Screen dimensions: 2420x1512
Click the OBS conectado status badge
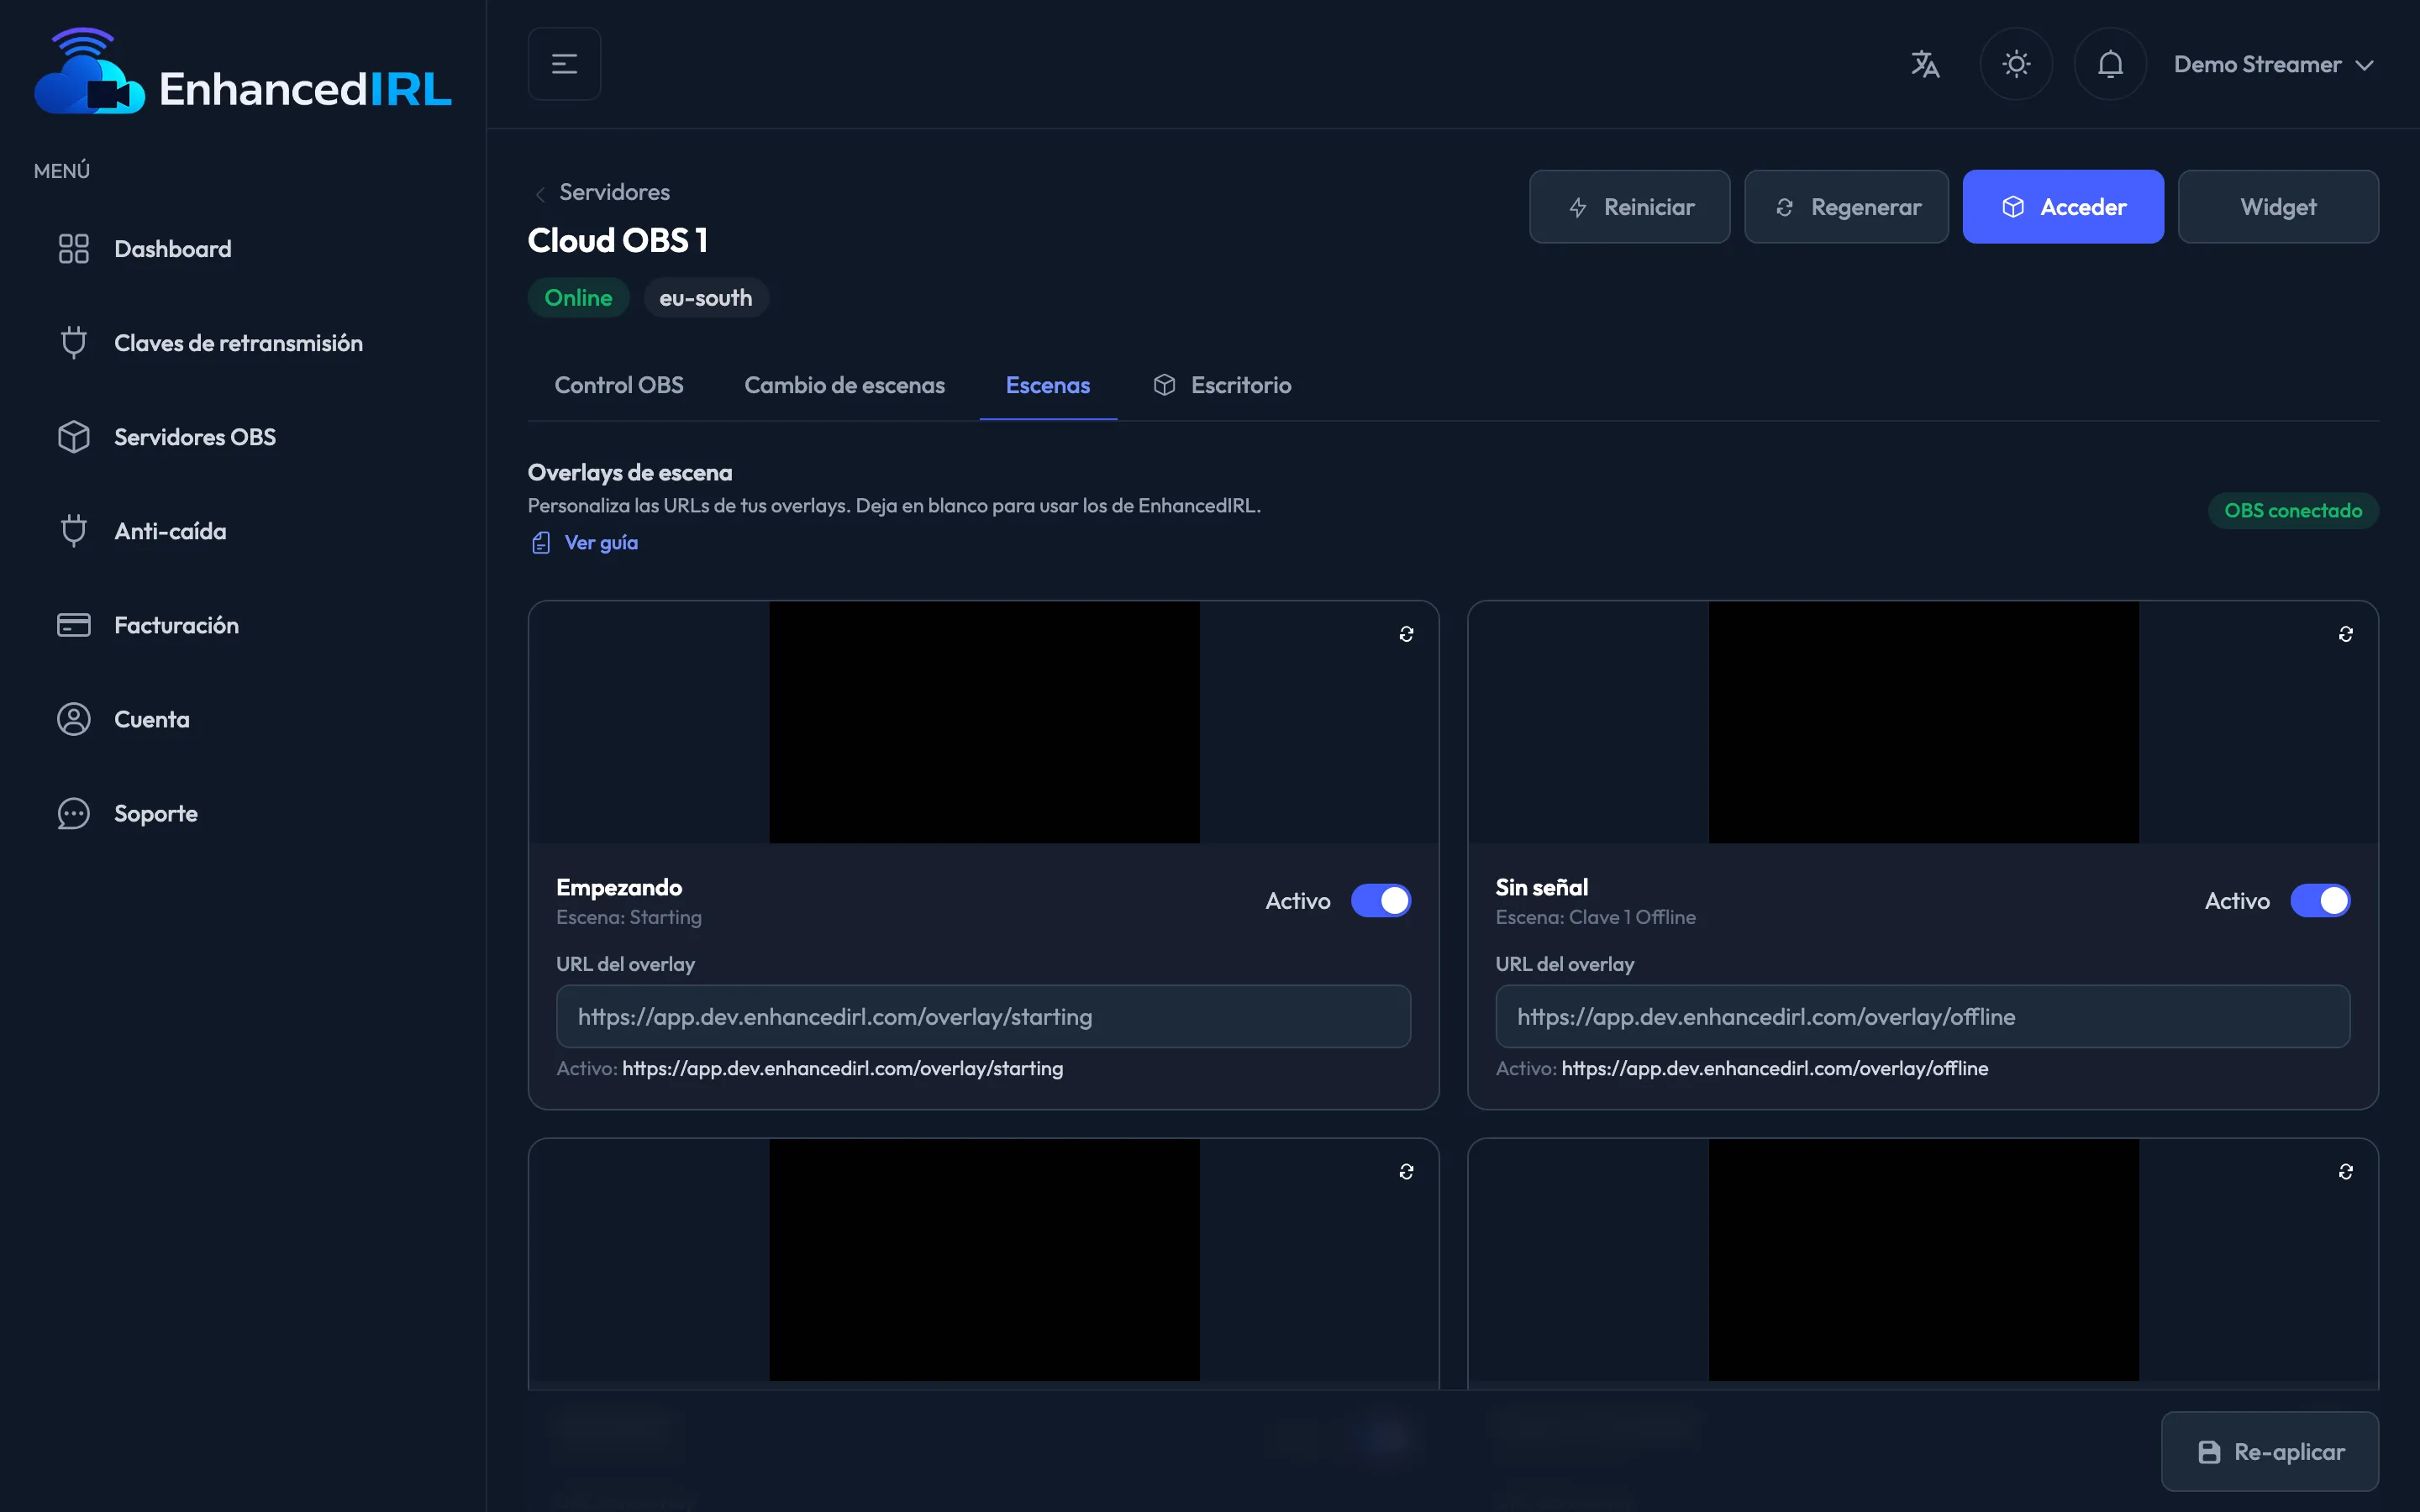(x=2293, y=511)
